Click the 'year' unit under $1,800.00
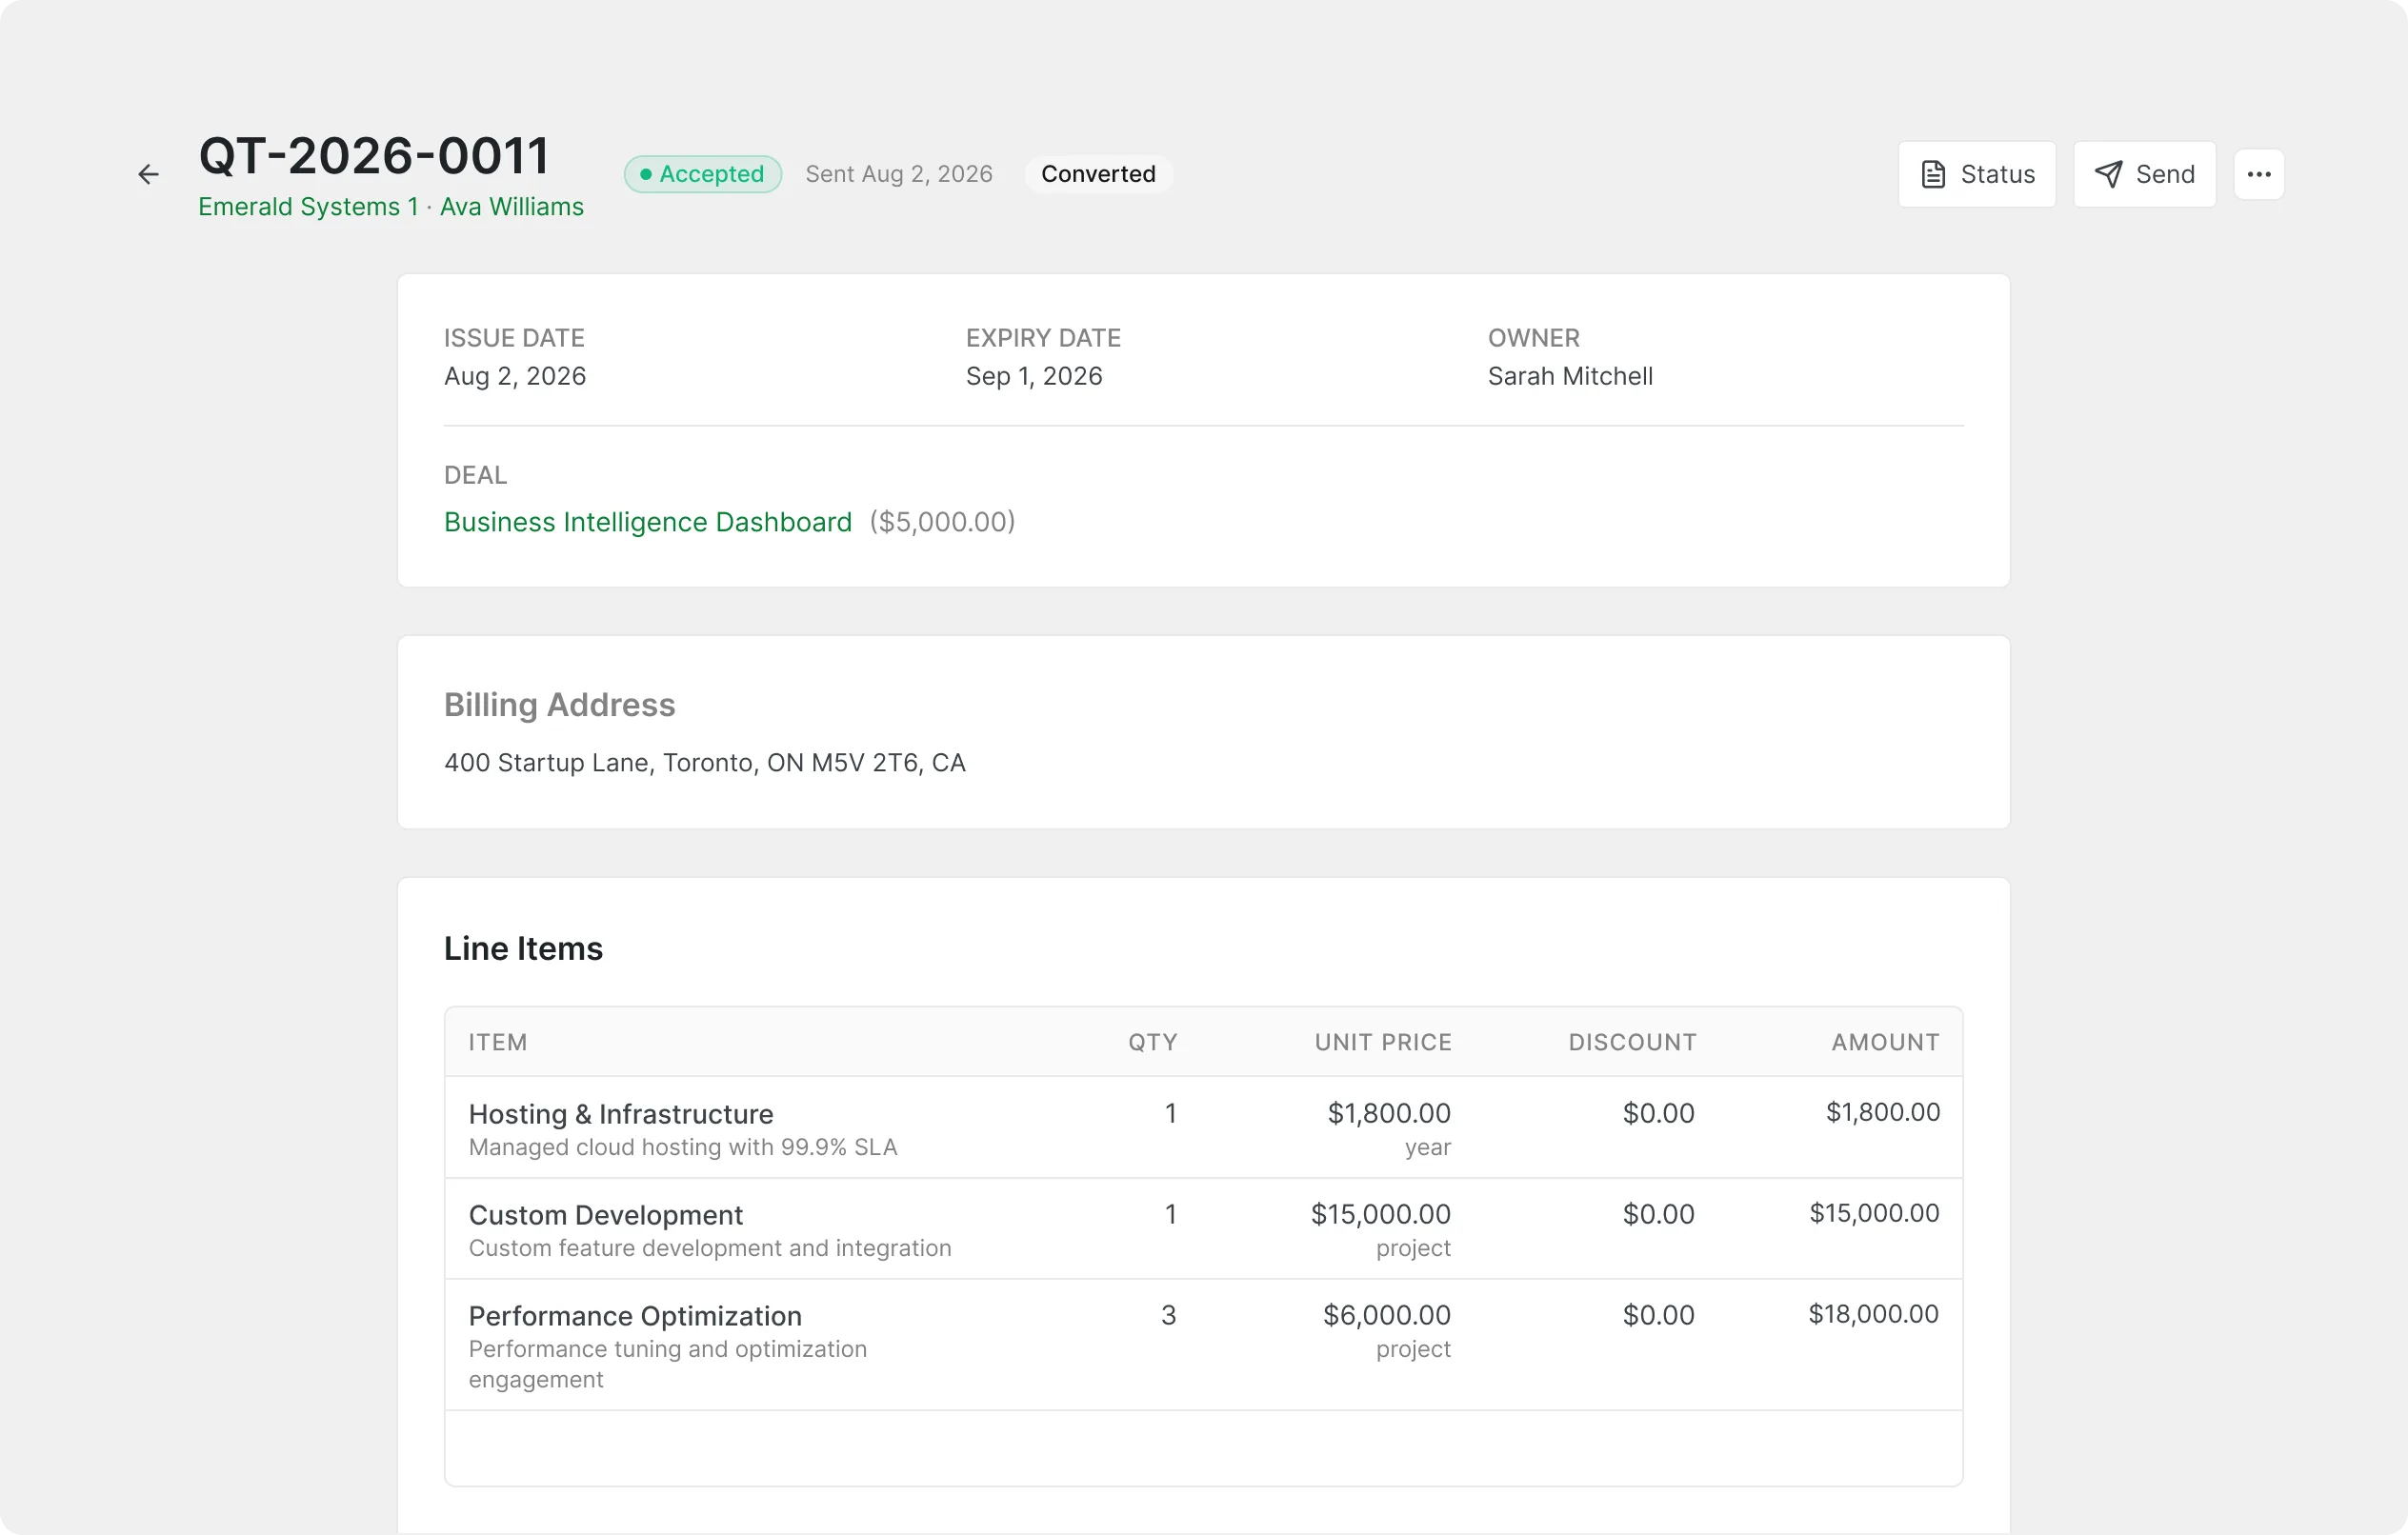This screenshot has height=1535, width=2408. [x=1428, y=1147]
